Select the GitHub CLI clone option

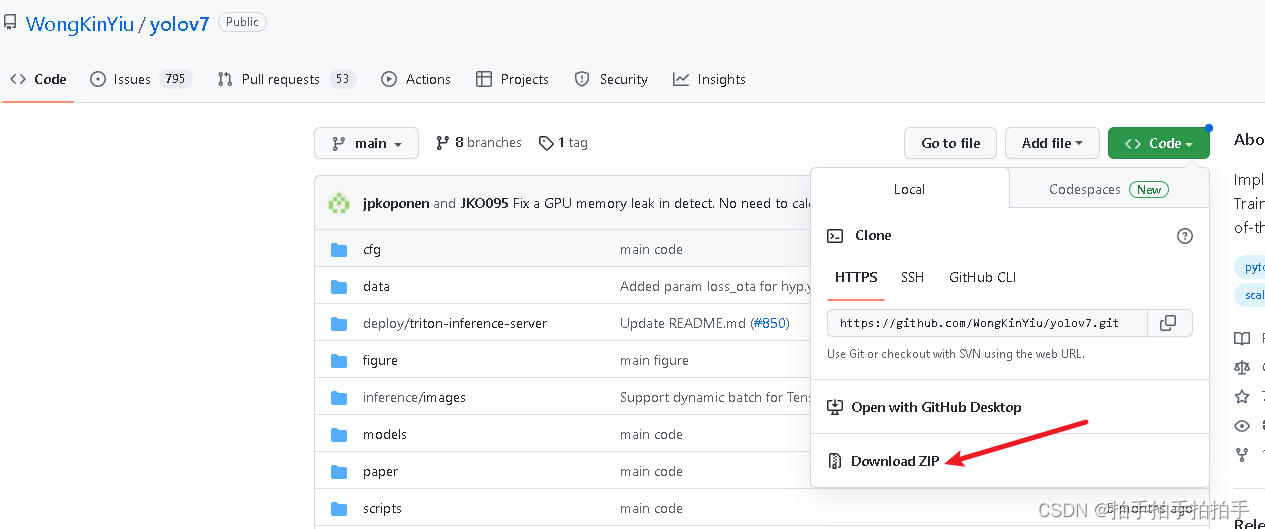click(982, 277)
